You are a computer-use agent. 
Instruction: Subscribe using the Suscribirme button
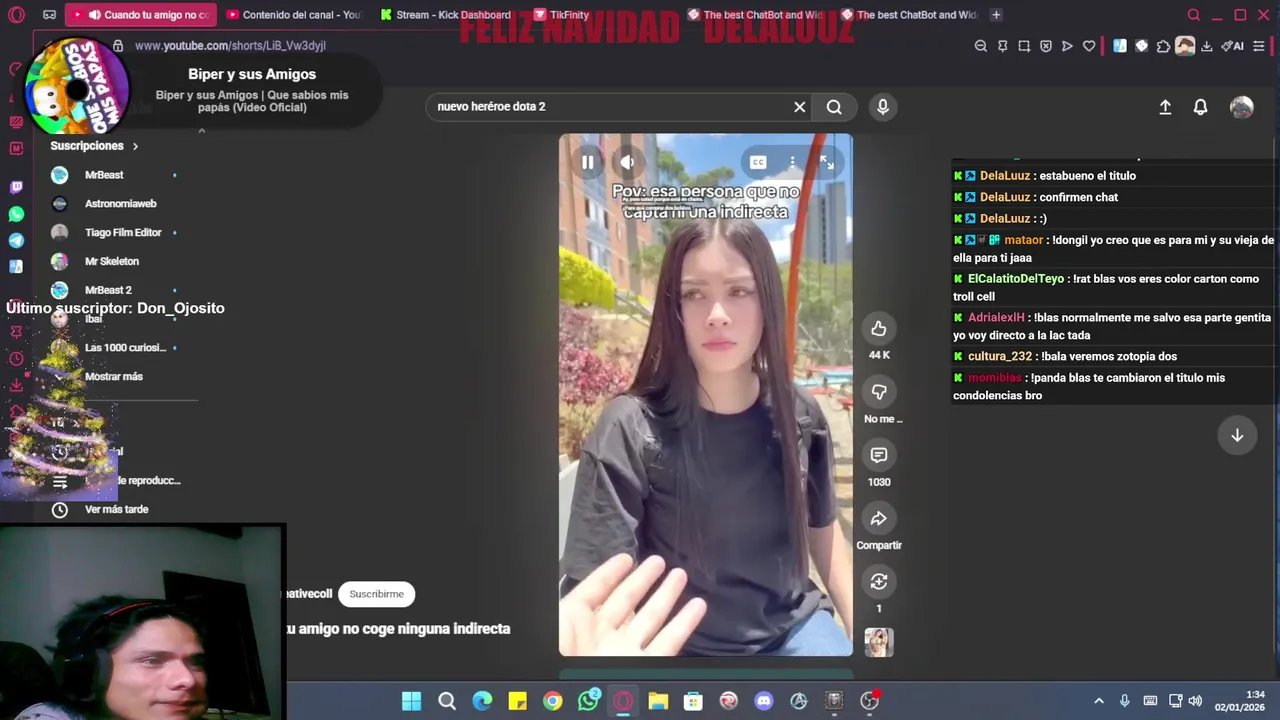(376, 594)
